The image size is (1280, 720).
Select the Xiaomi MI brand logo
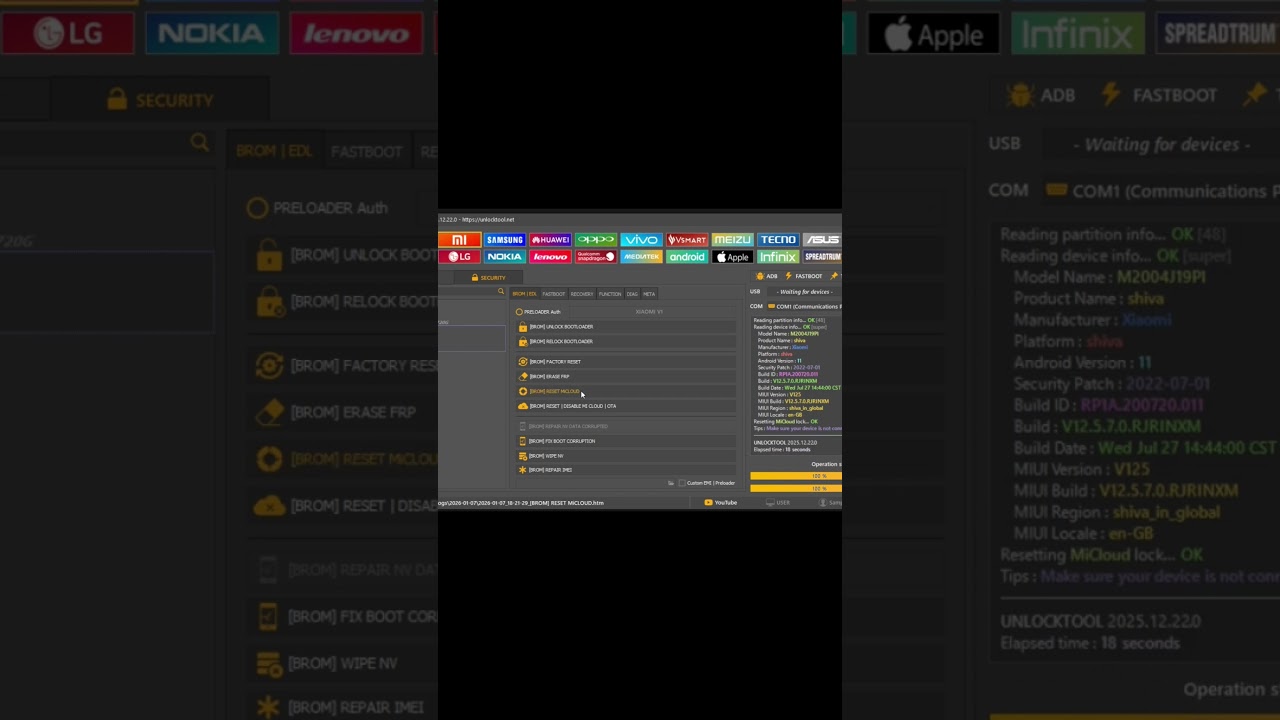(x=459, y=240)
